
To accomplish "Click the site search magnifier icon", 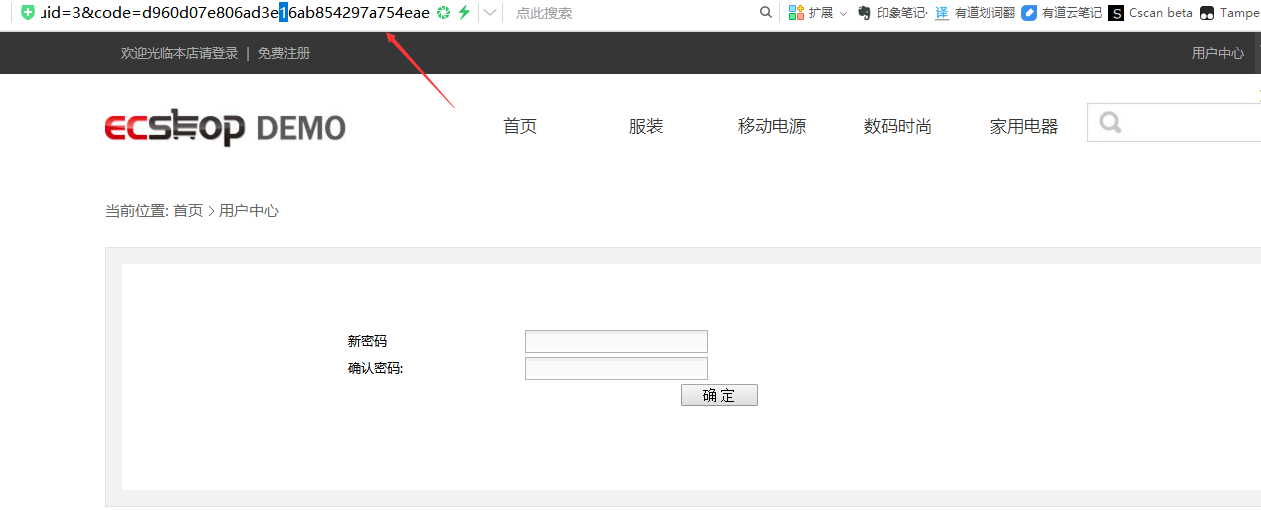I will click(x=1110, y=123).
